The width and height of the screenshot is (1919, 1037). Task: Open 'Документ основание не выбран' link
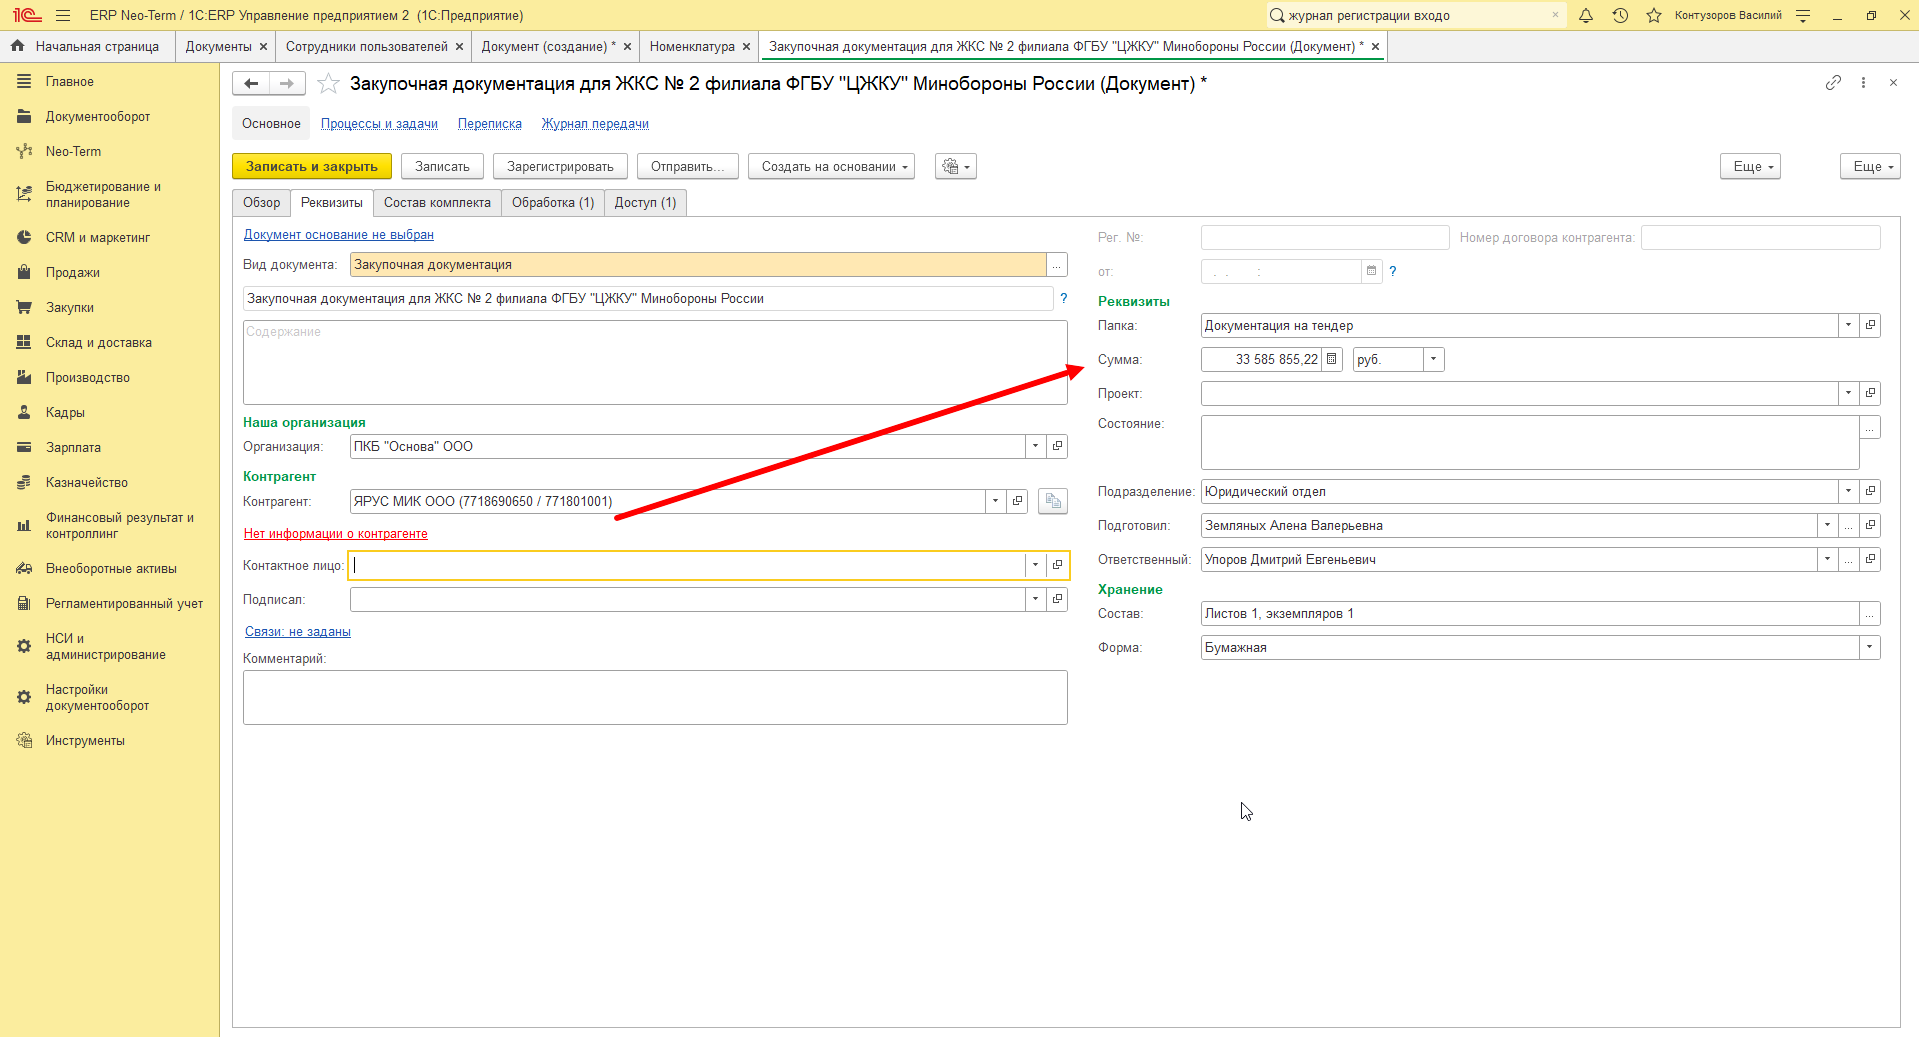click(x=339, y=235)
